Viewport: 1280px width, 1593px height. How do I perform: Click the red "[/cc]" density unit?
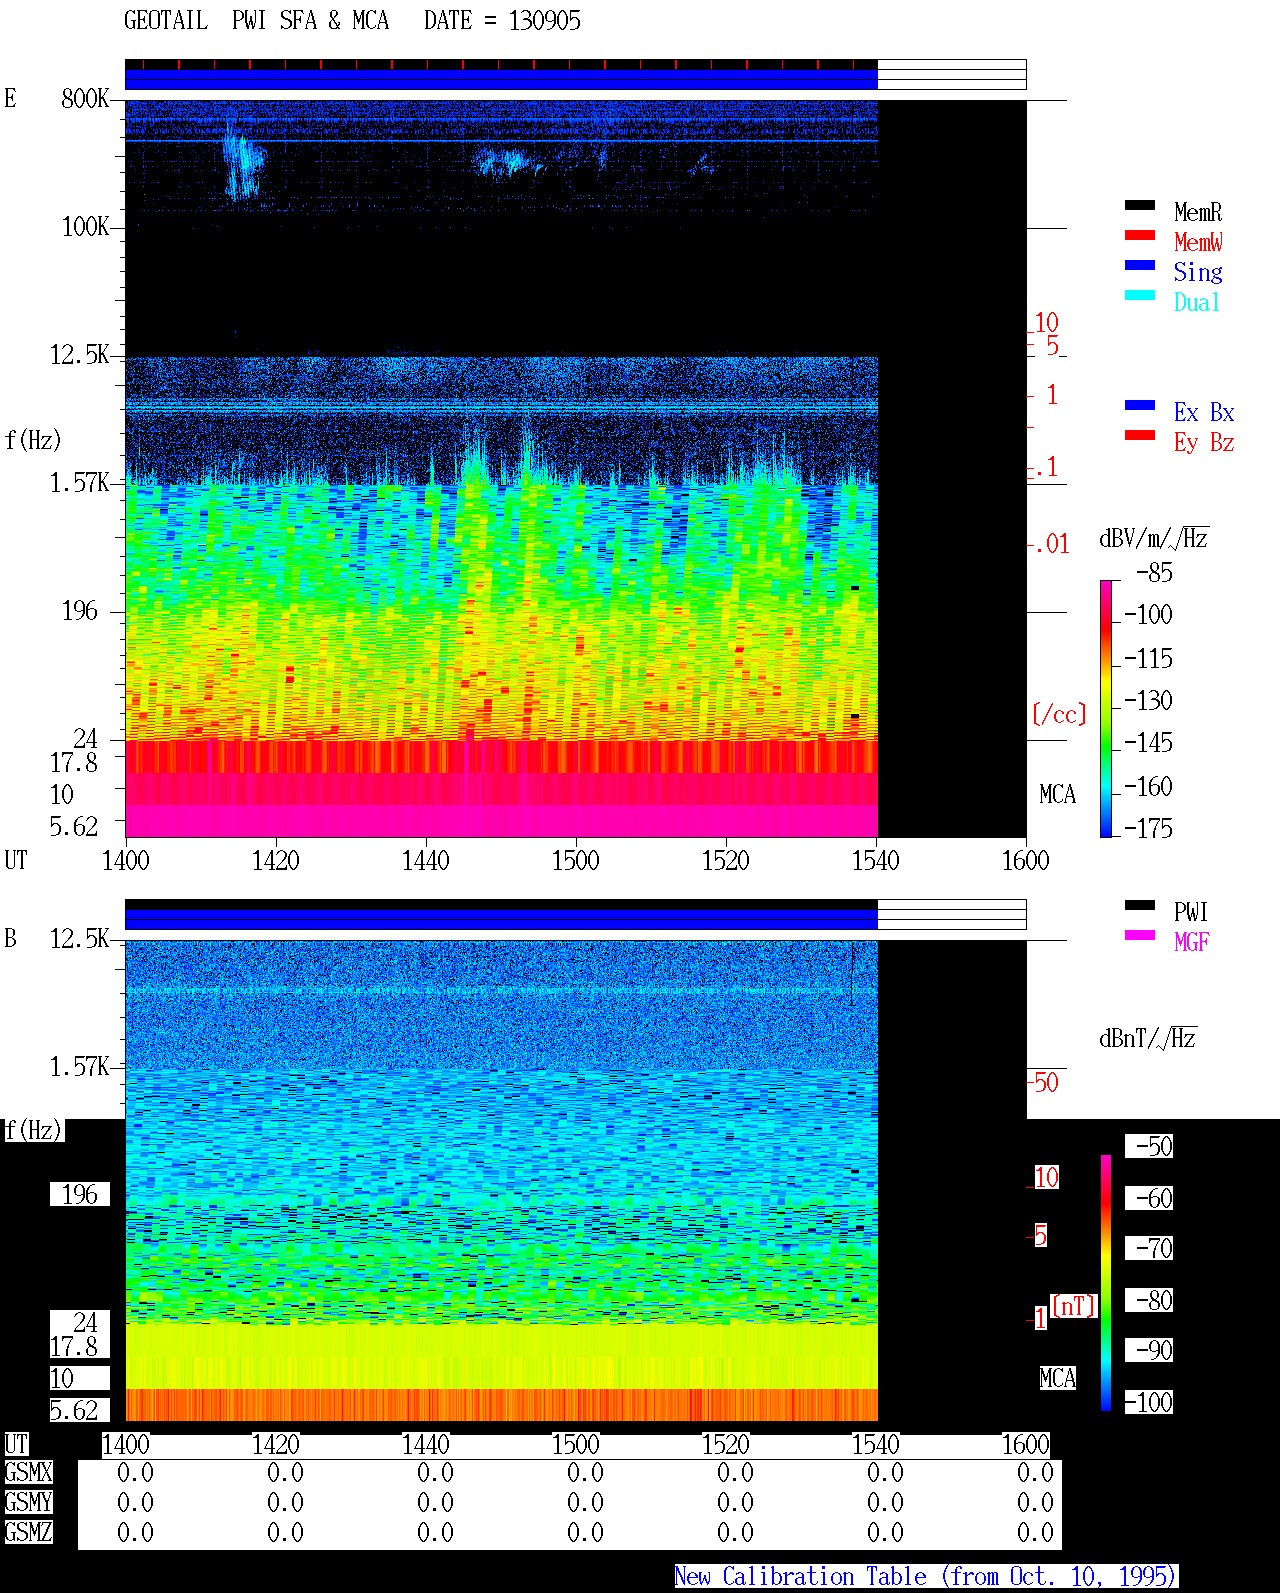coord(1059,714)
